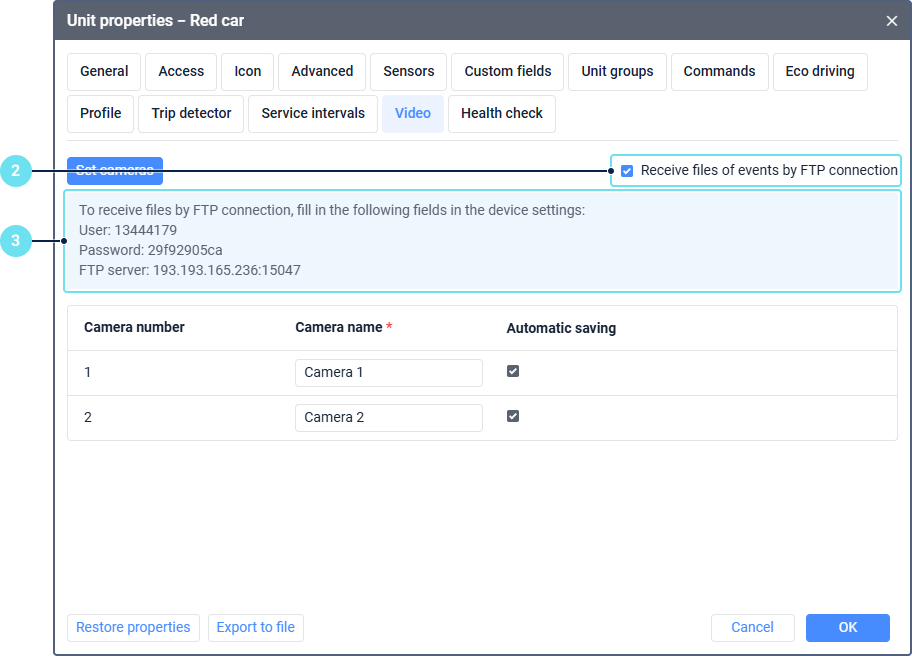Select the Trip detector tab

191,113
